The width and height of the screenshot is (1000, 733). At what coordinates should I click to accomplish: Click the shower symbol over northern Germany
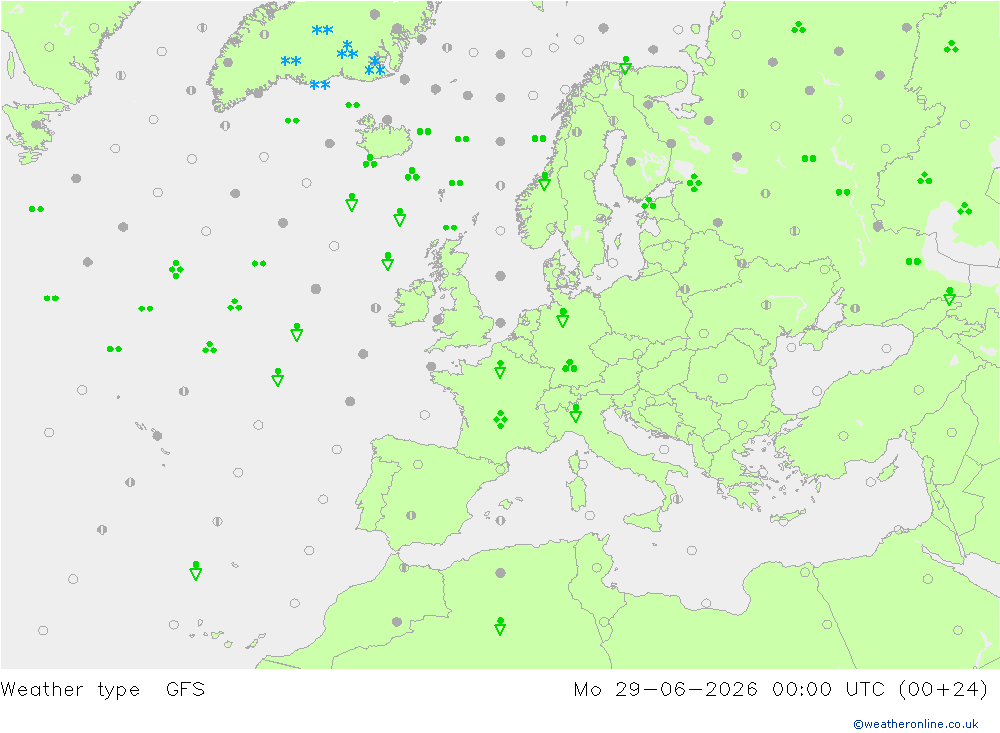(562, 318)
